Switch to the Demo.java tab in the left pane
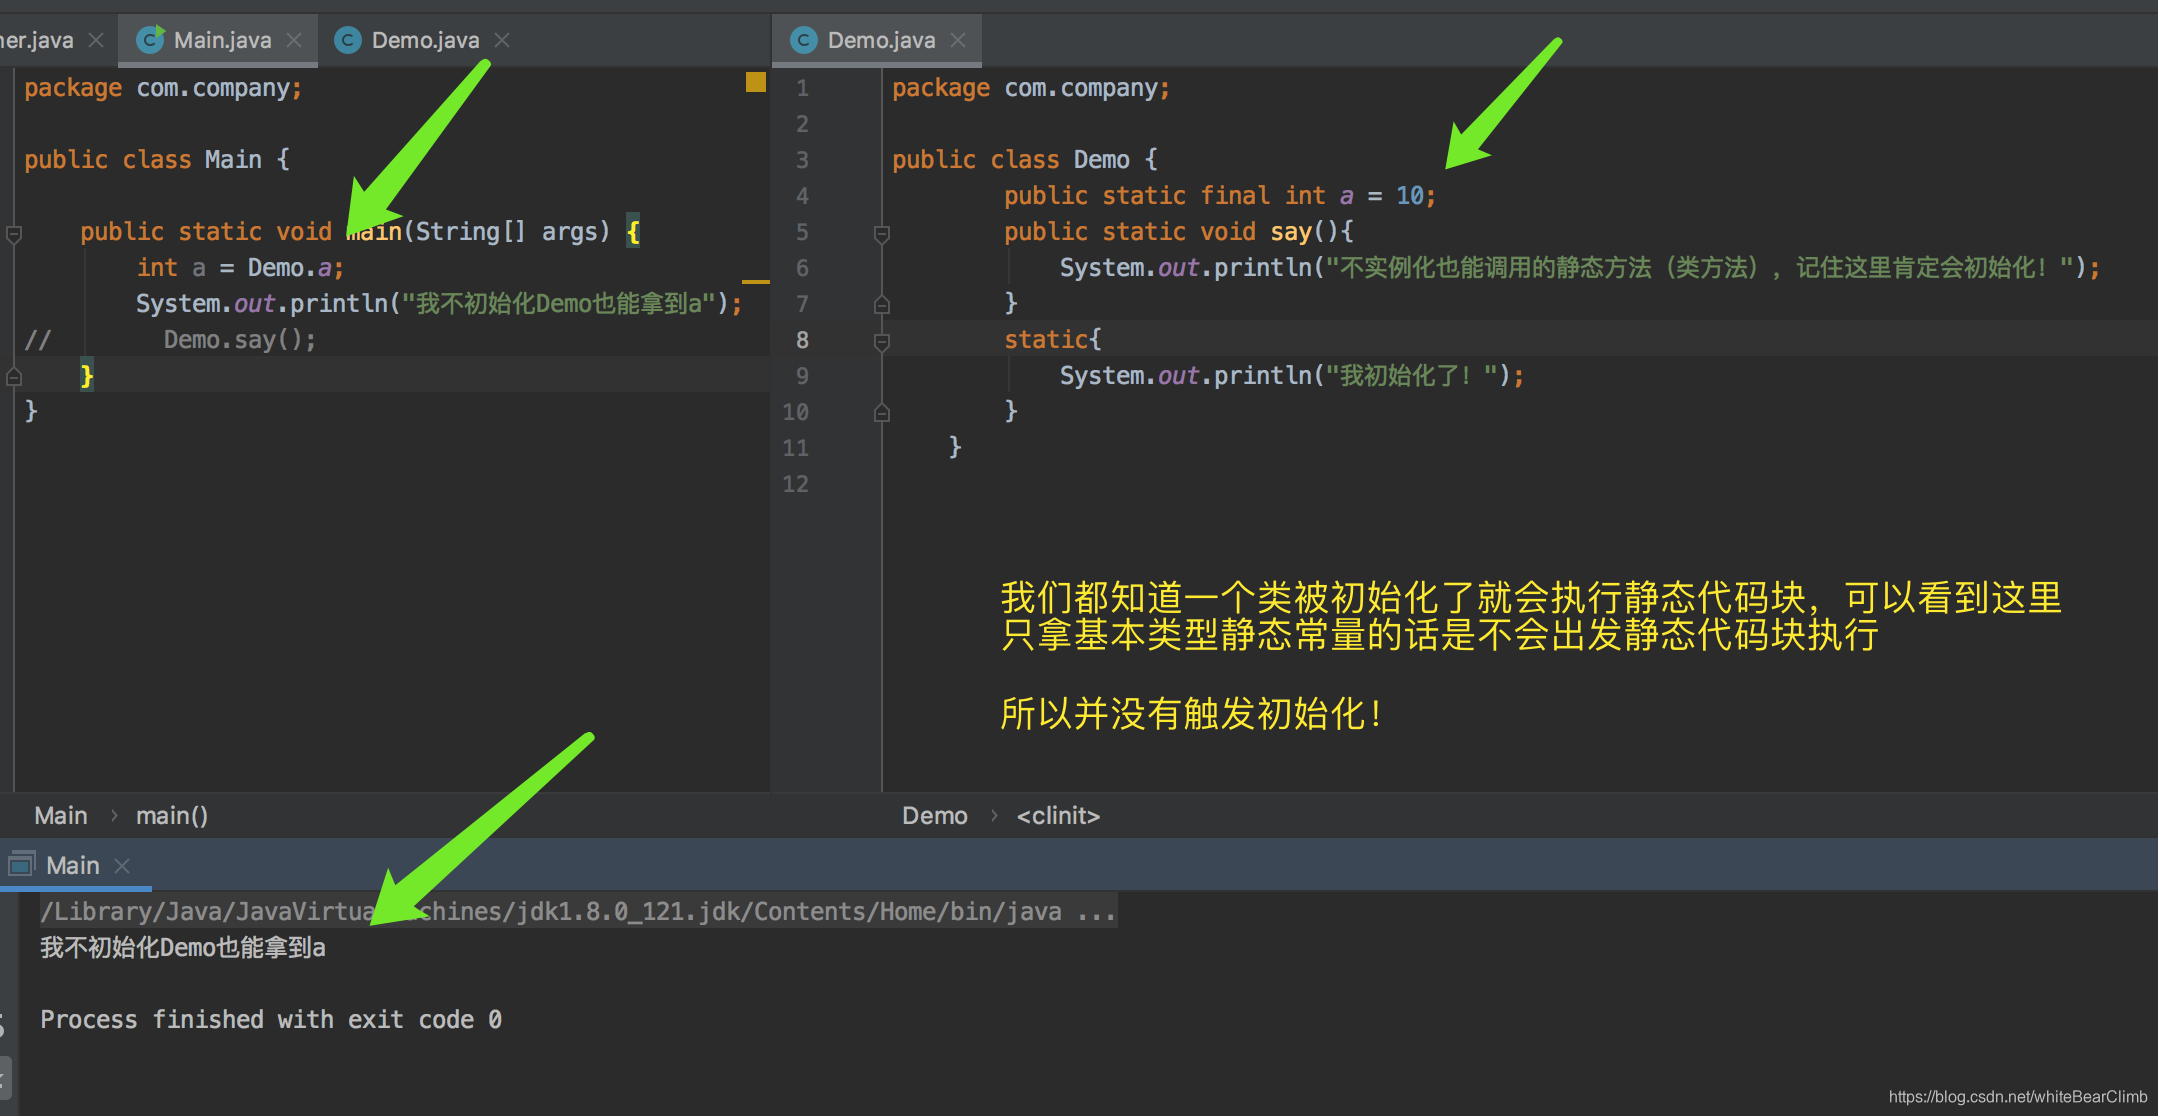2158x1116 pixels. pos(424,40)
